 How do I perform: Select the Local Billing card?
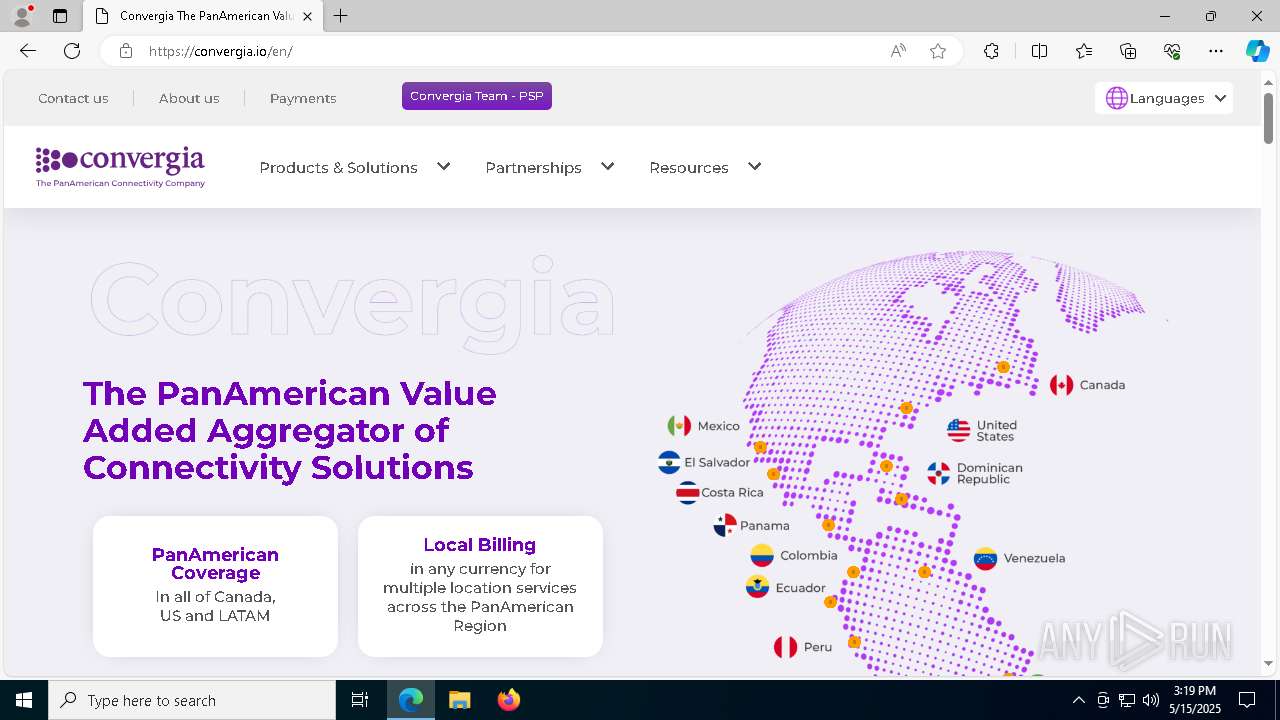pos(480,586)
